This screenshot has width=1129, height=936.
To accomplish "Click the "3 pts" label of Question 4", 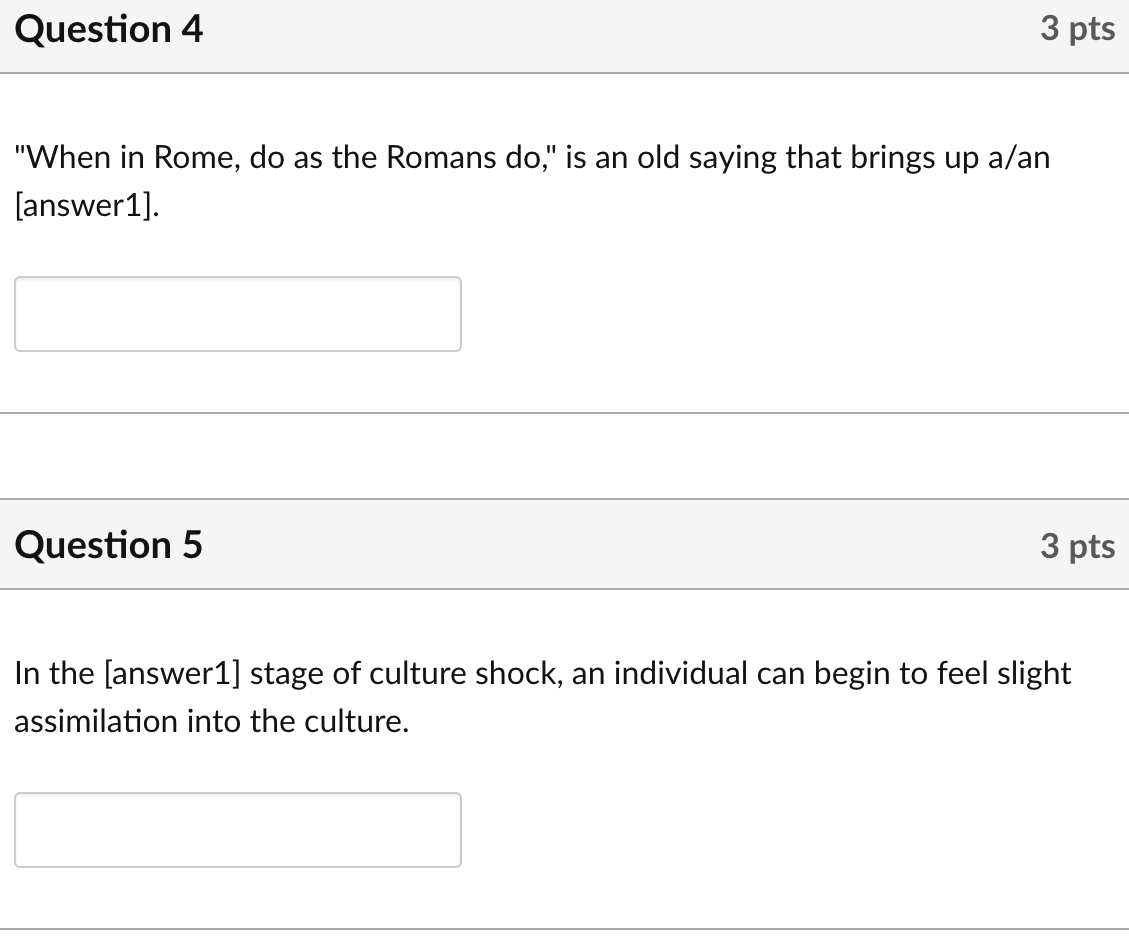I will pos(1076,30).
